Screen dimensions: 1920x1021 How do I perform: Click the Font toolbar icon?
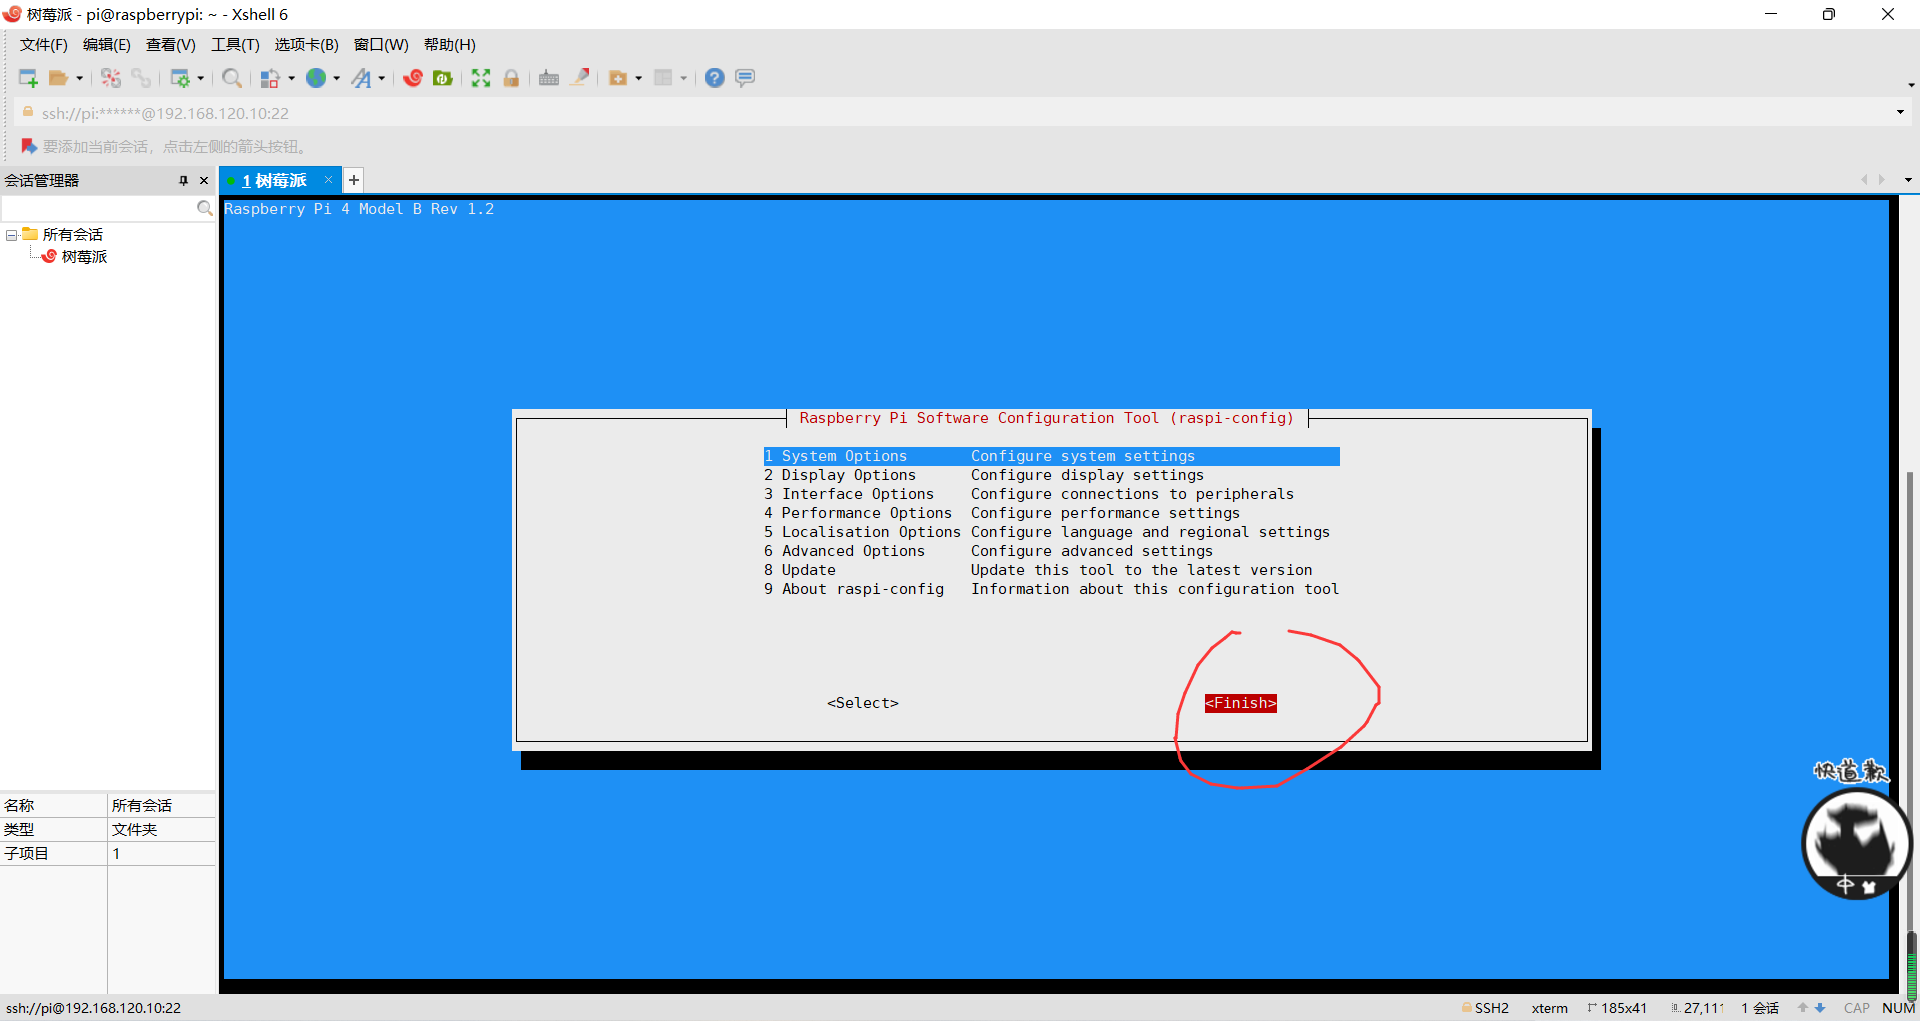(361, 78)
